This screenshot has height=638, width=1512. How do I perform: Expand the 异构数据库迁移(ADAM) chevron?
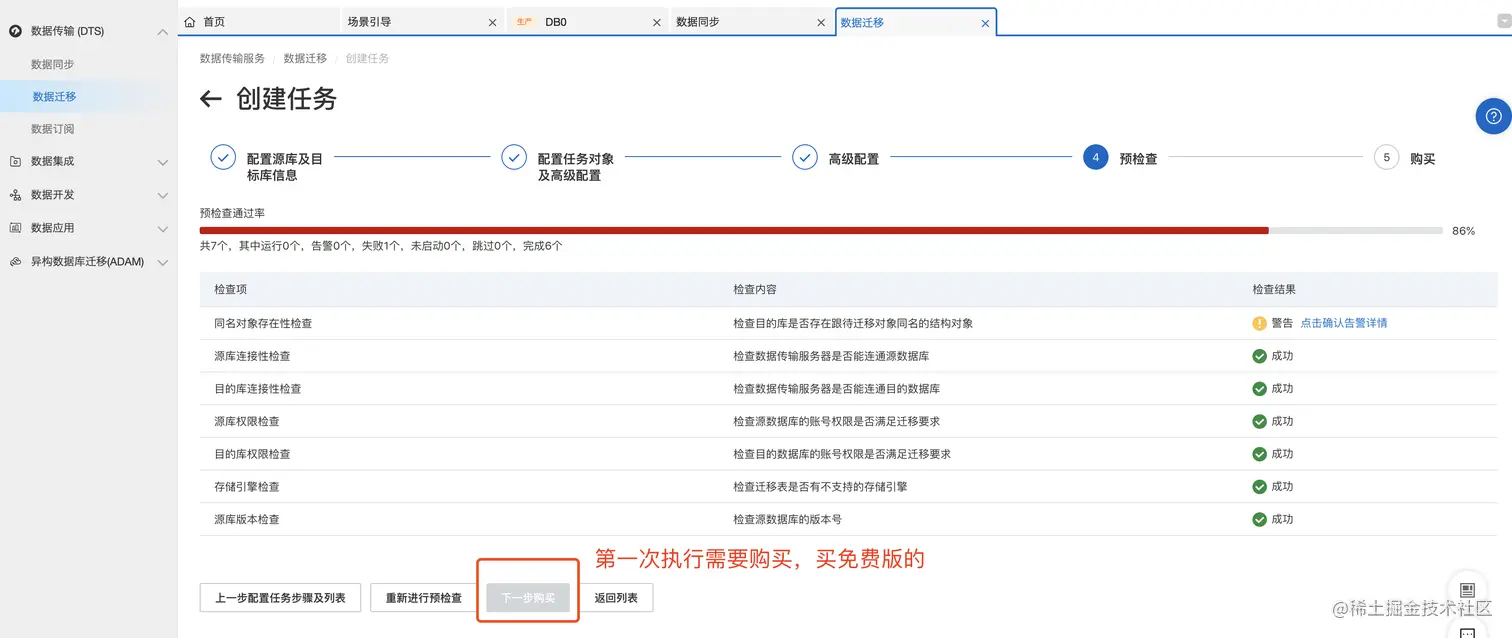click(x=163, y=263)
